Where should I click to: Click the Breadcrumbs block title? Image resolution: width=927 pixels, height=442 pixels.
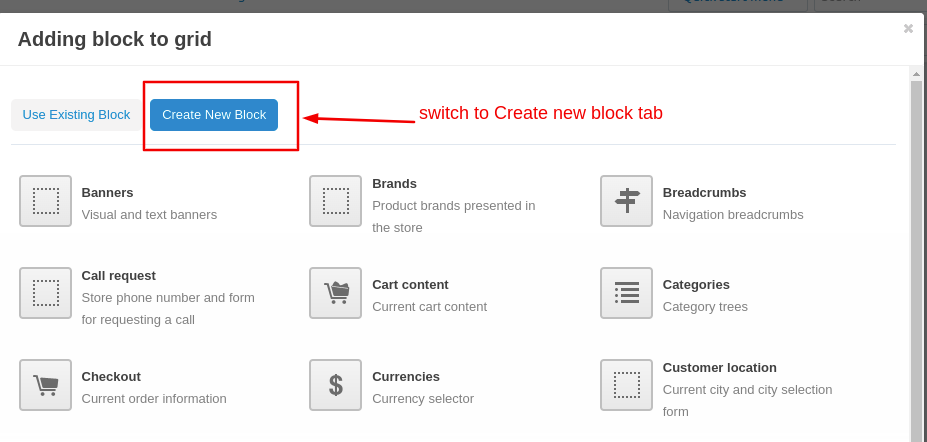[704, 192]
